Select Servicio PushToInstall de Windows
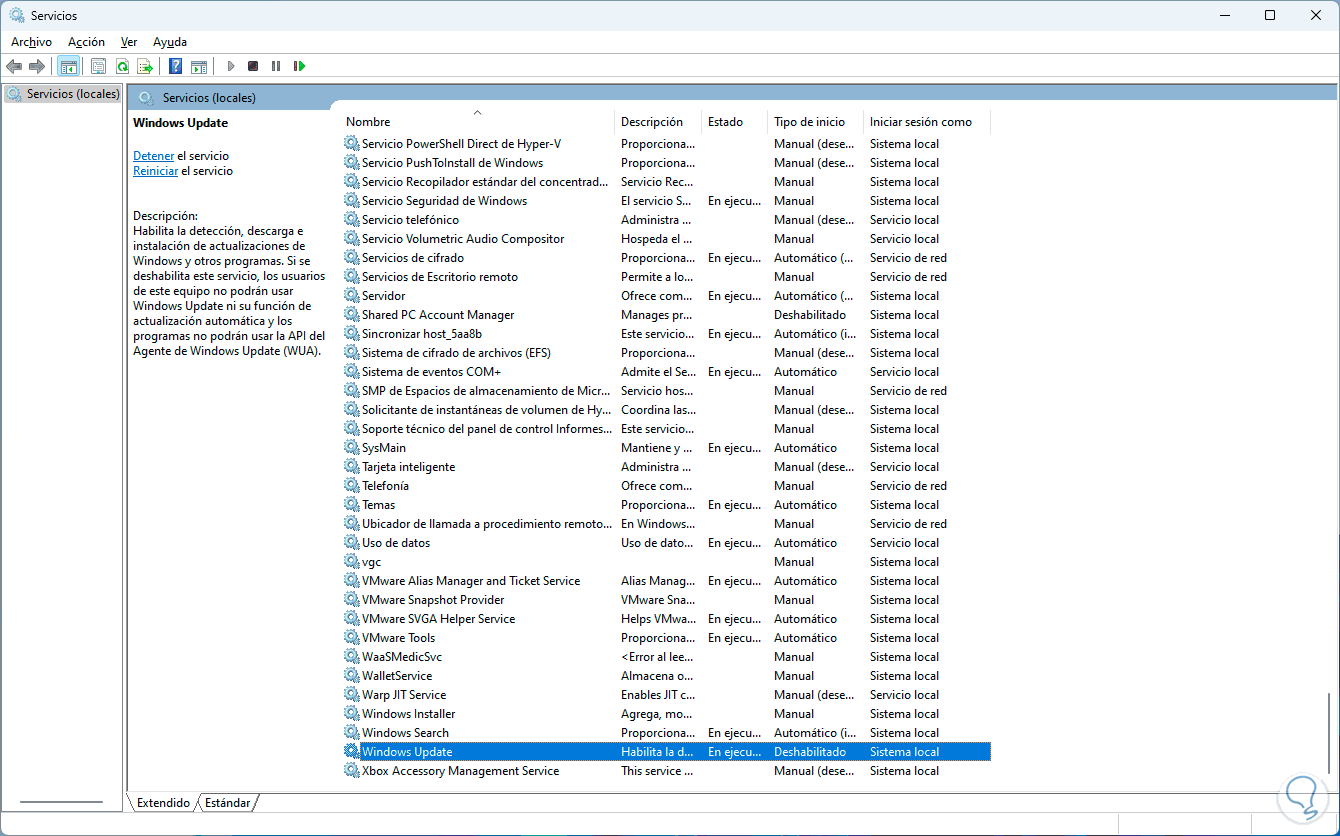The image size is (1340, 836). point(453,163)
